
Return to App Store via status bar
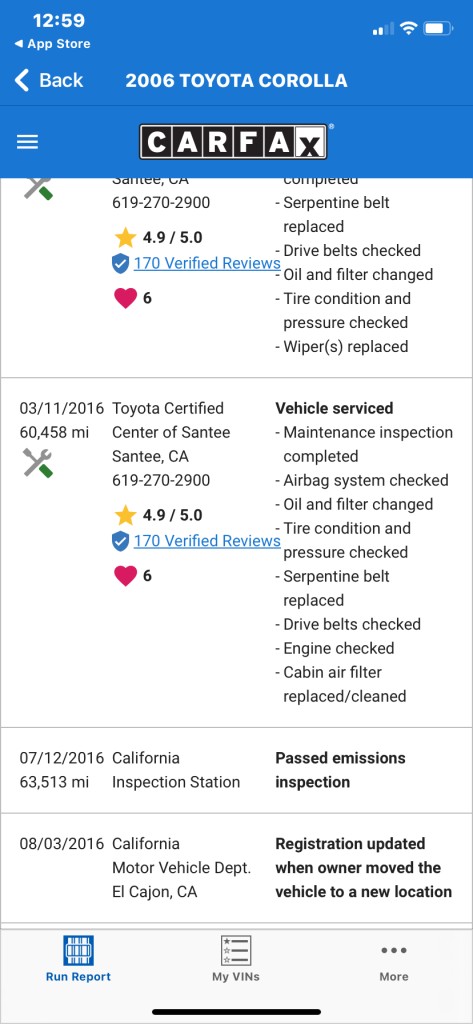[x=52, y=44]
